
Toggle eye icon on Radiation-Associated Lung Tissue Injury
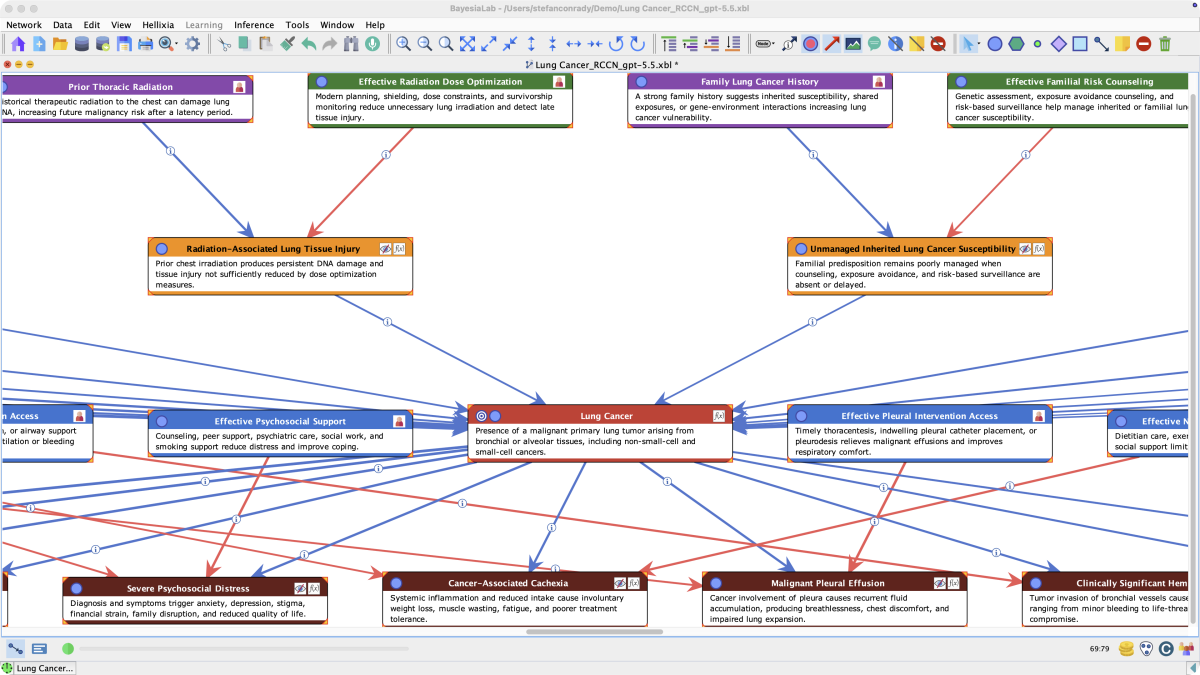385,248
